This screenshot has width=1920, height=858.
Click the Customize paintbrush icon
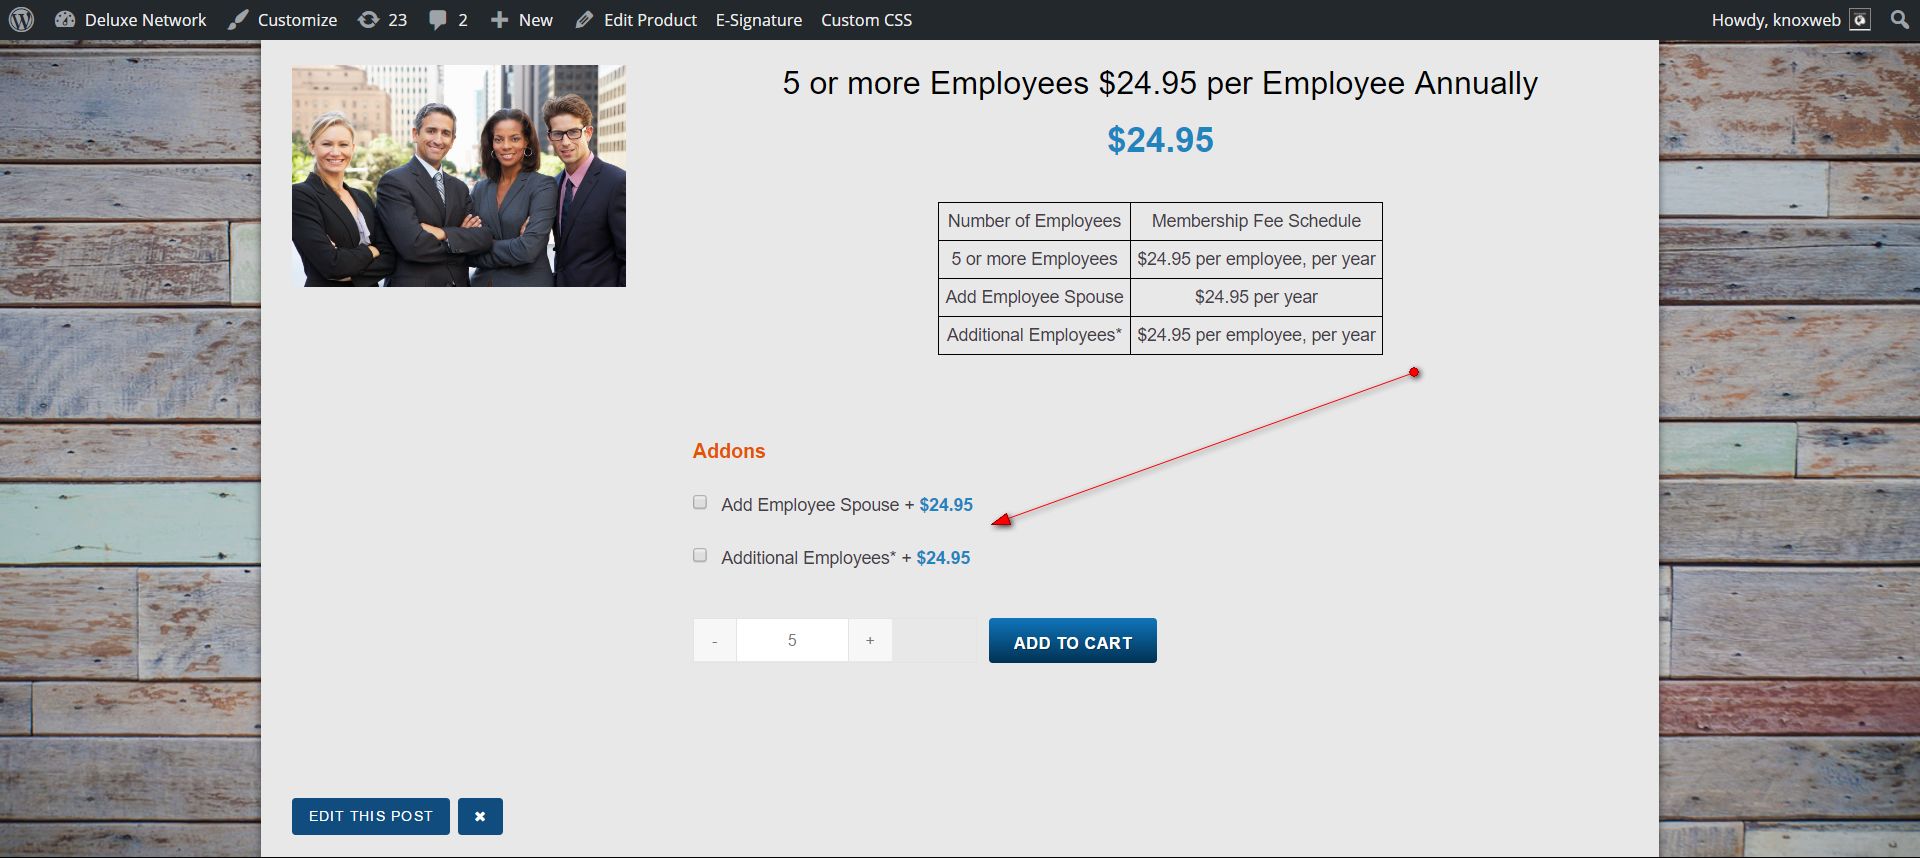click(x=238, y=20)
